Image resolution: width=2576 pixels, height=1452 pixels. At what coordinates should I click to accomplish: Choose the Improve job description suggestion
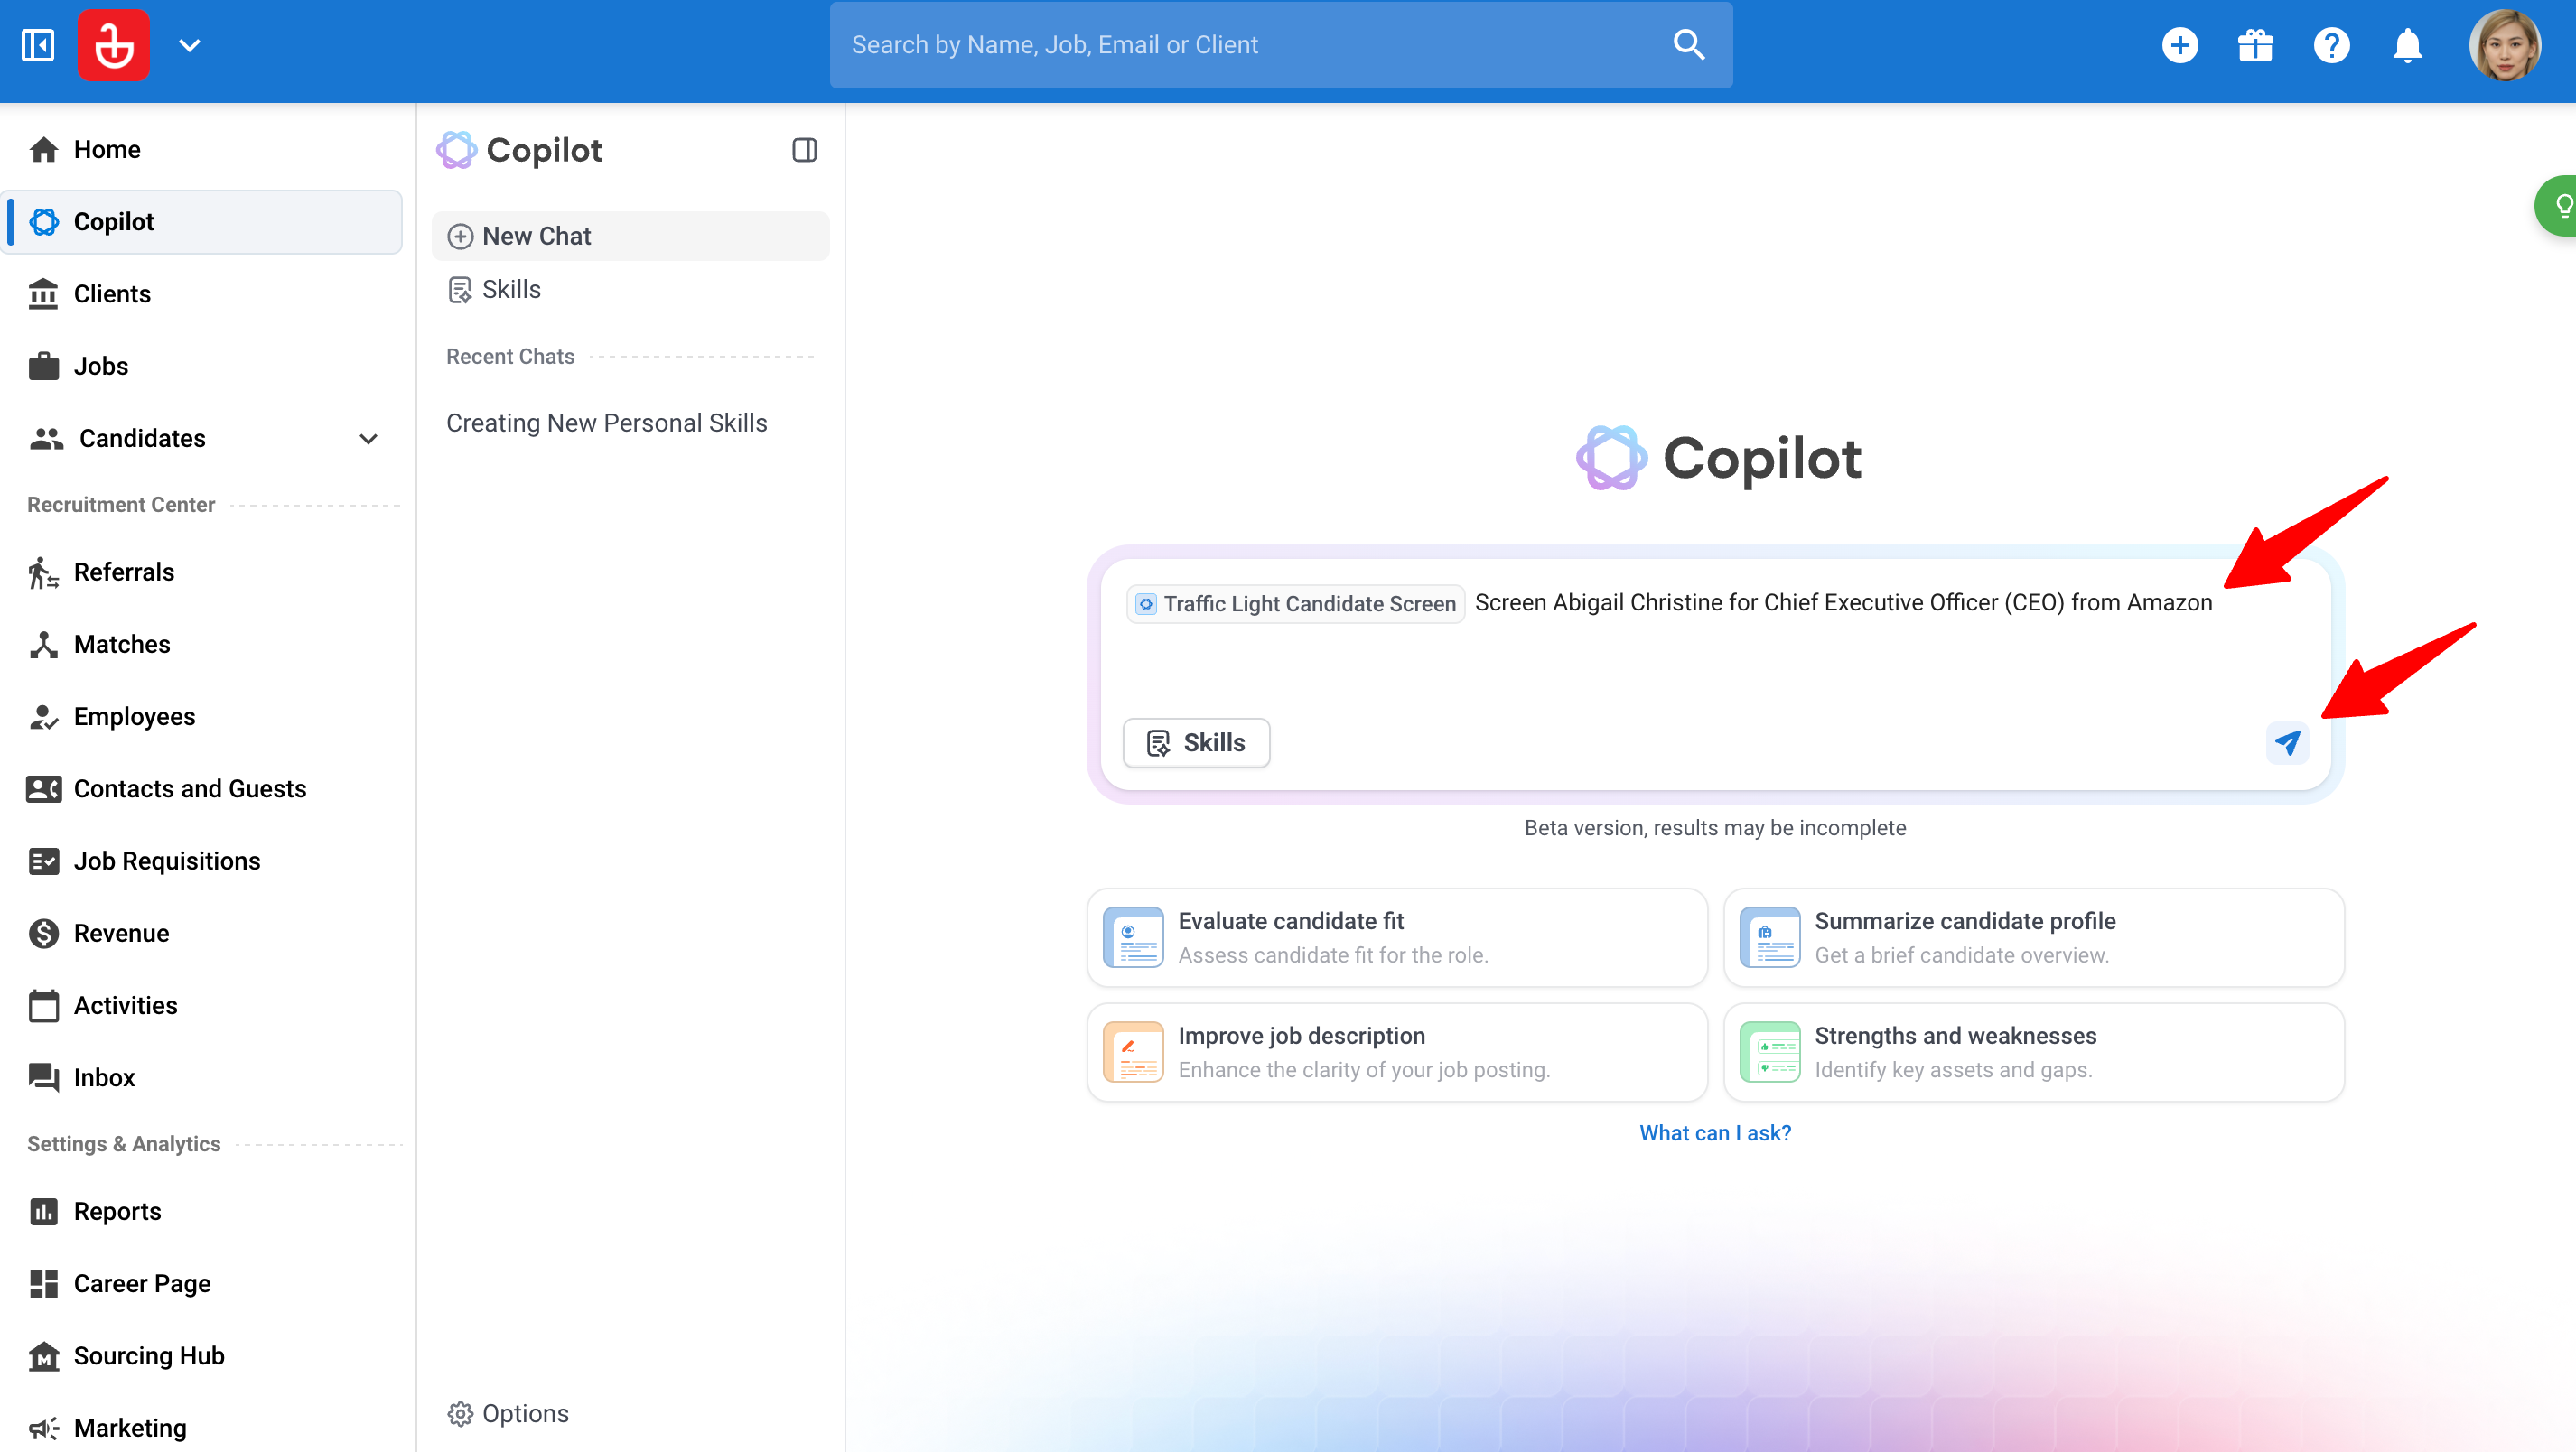tap(1397, 1053)
